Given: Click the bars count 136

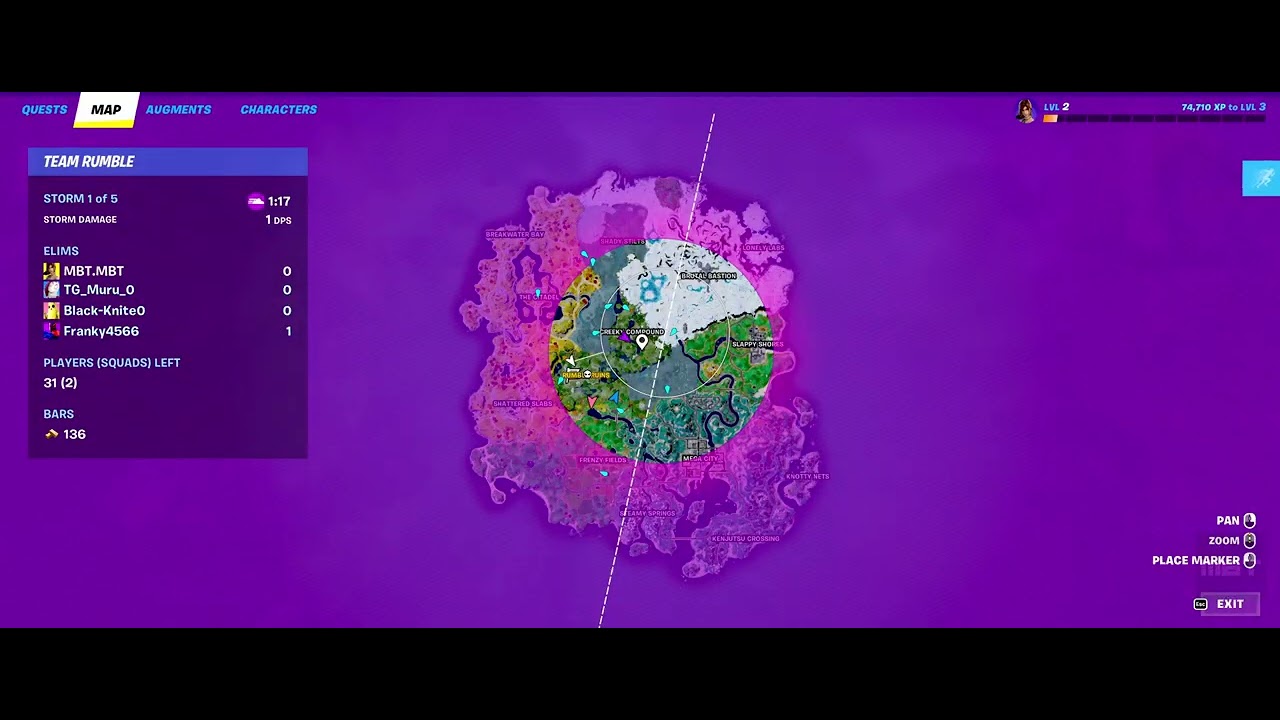Looking at the screenshot, I should tap(74, 434).
